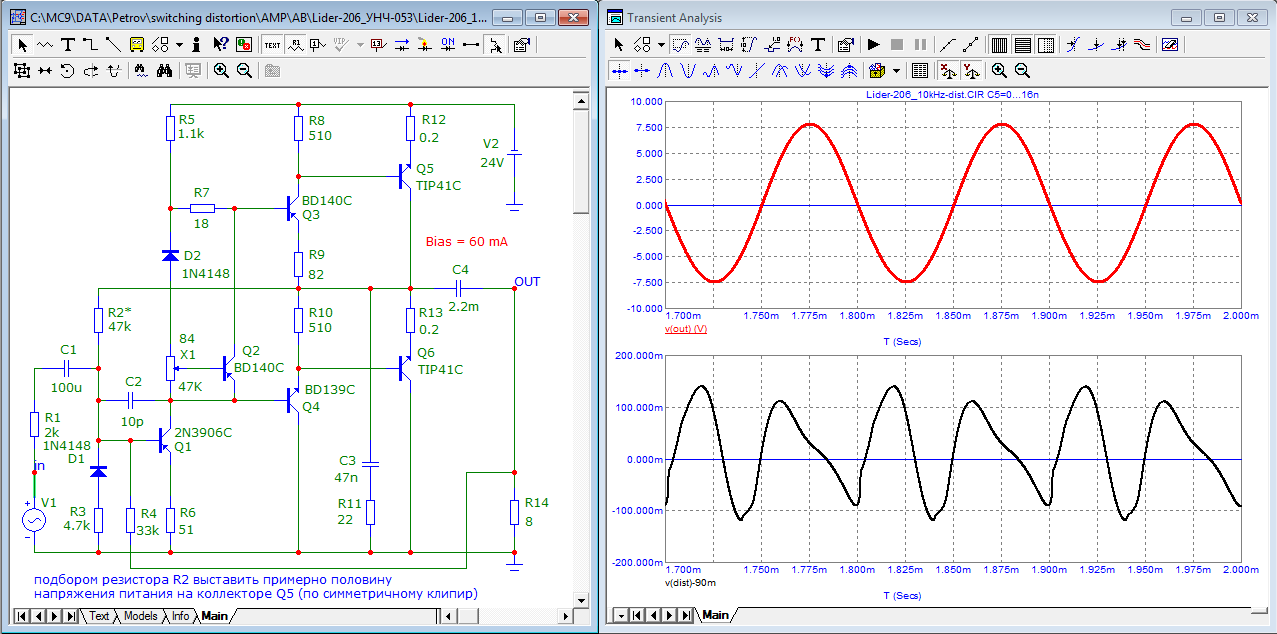The height and width of the screenshot is (634, 1277).
Task: Click the v(out) (V) plot label
Action: click(x=685, y=328)
